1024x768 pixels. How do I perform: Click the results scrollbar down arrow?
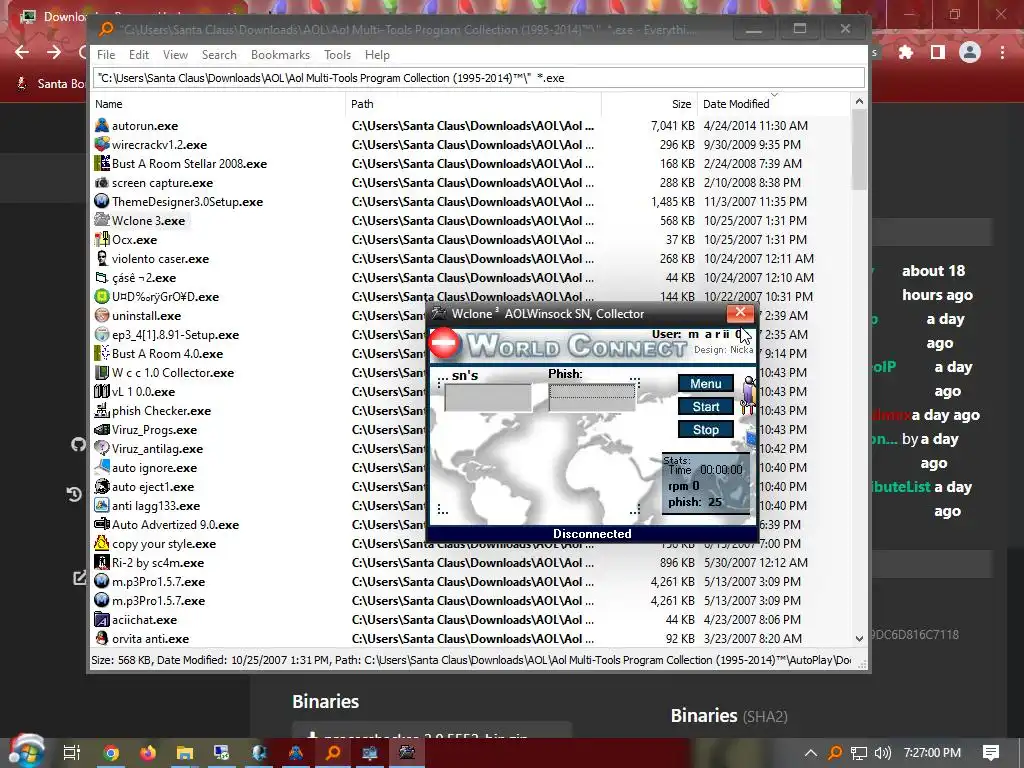[859, 638]
